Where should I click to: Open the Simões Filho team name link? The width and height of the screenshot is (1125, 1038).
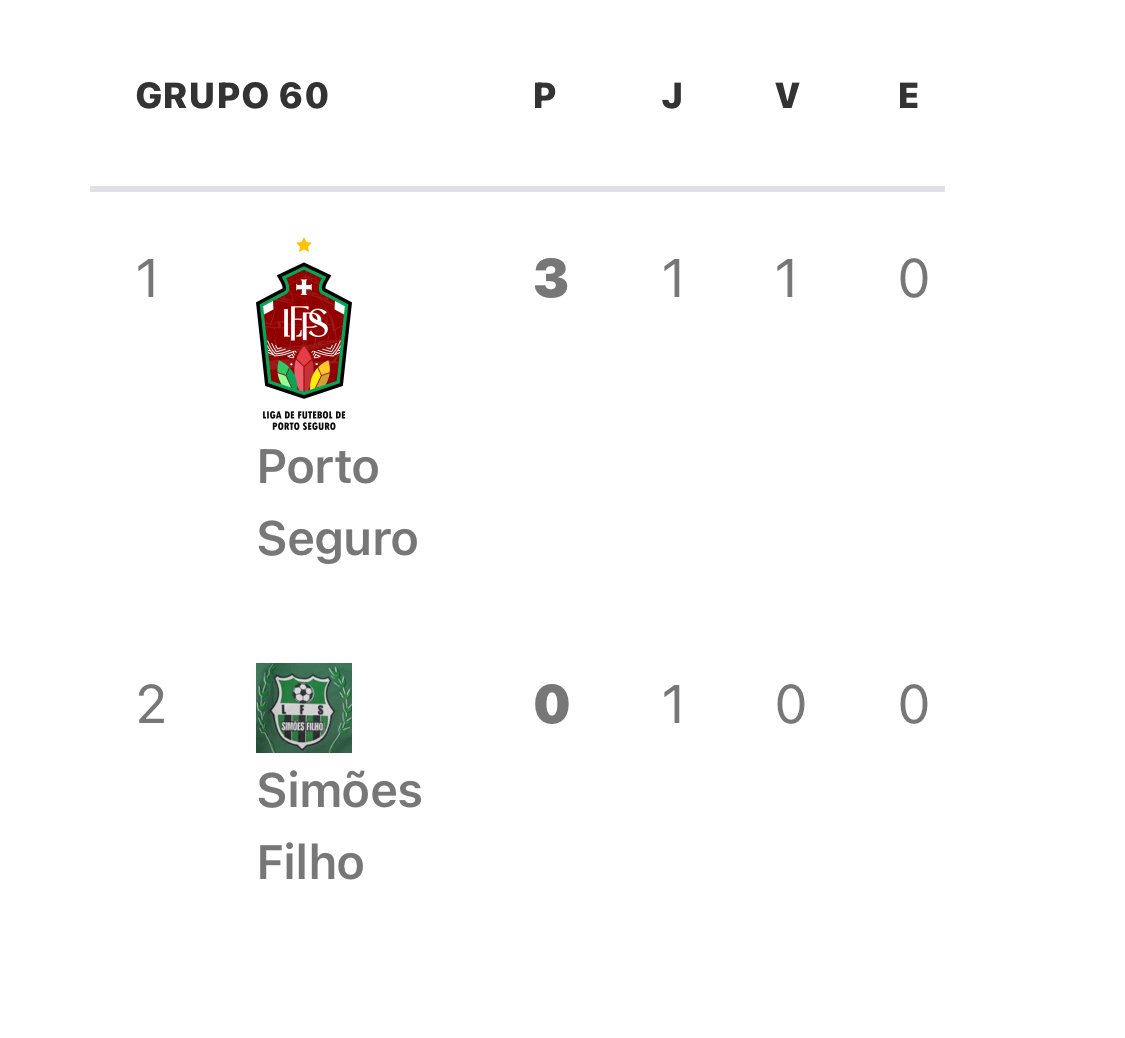[x=339, y=826]
